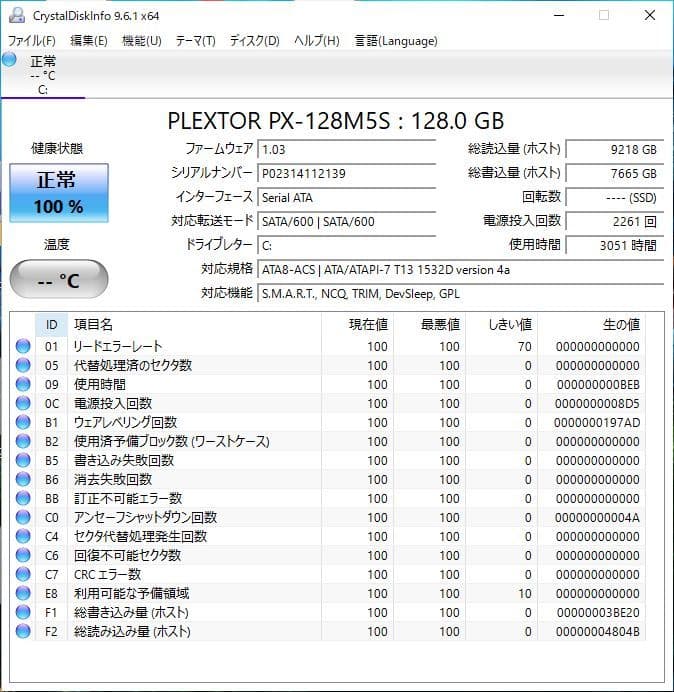
Task: Select the C: drive status tab
Action: 43,75
